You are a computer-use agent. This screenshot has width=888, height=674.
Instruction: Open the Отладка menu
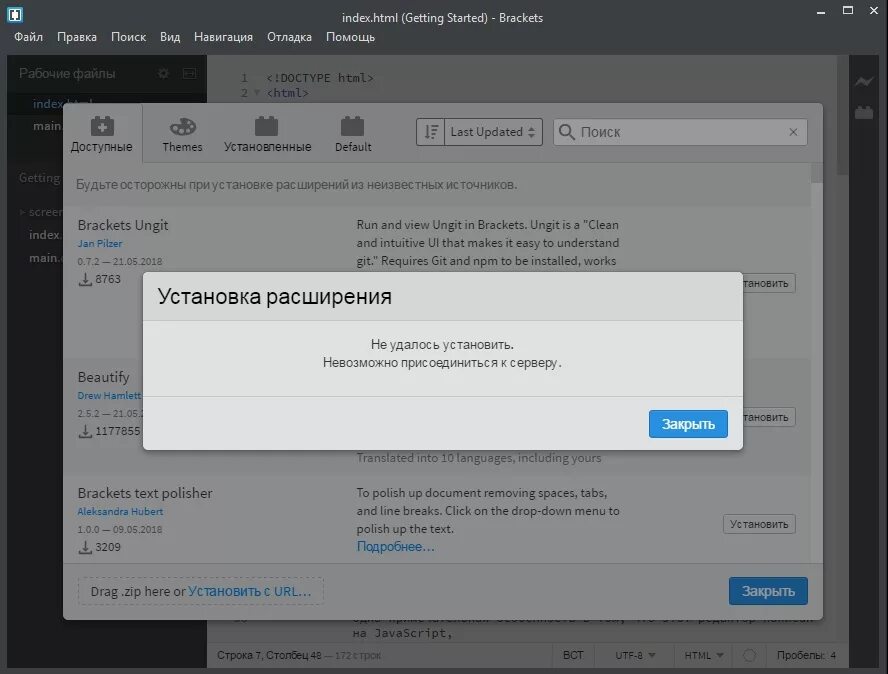tap(289, 37)
